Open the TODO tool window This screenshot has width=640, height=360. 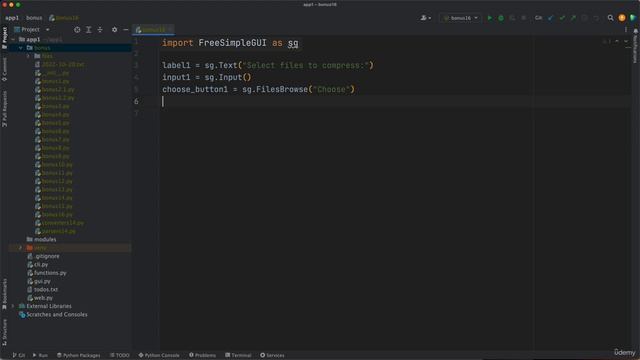[120, 356]
